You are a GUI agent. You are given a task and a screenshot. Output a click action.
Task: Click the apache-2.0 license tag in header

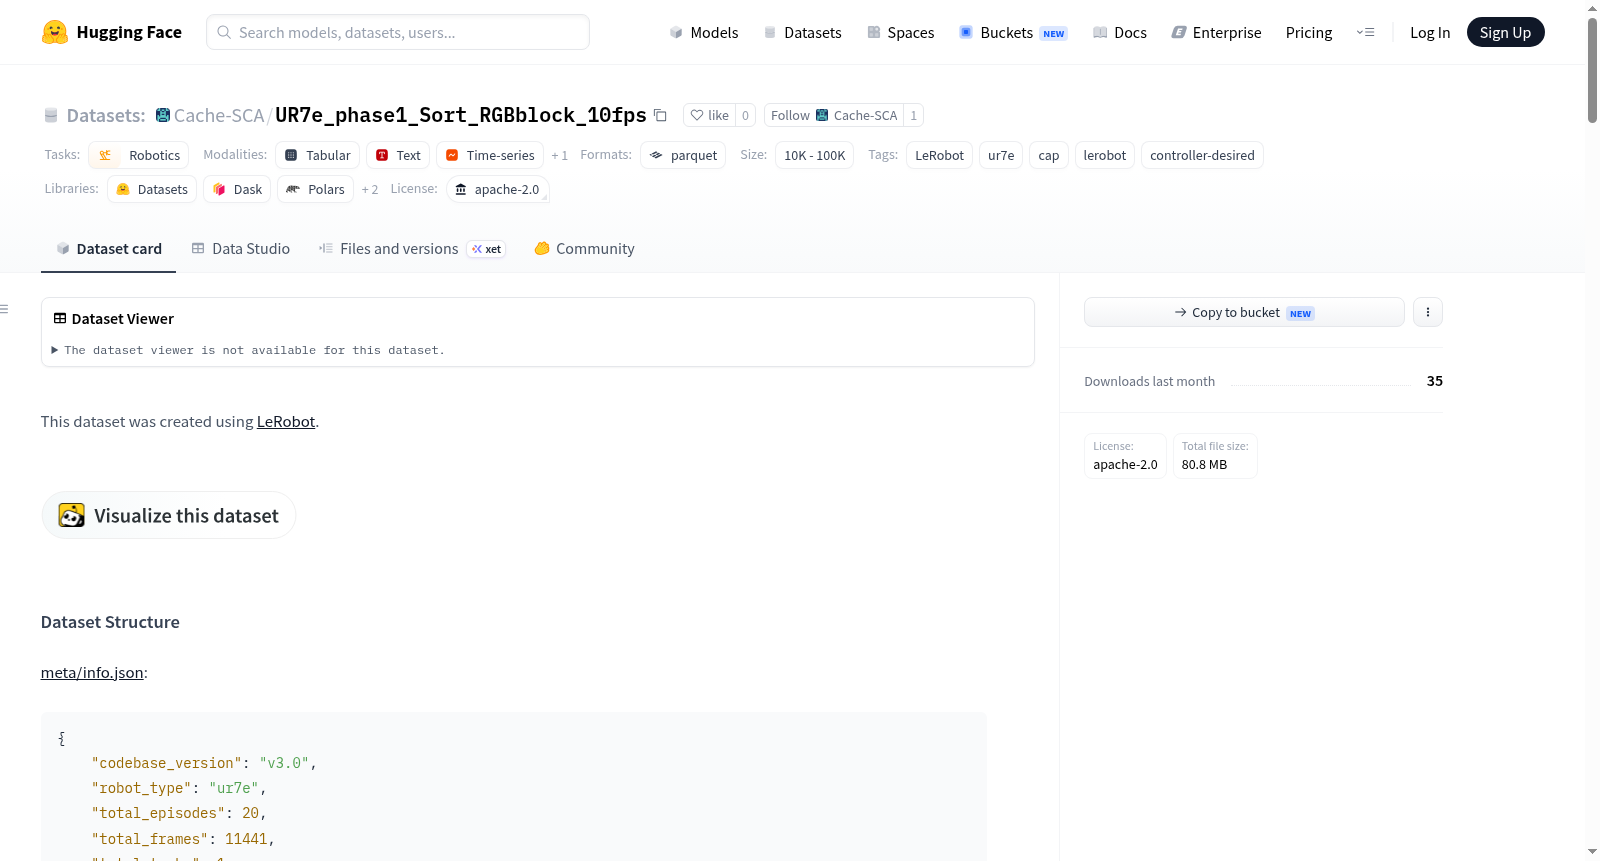pos(498,189)
